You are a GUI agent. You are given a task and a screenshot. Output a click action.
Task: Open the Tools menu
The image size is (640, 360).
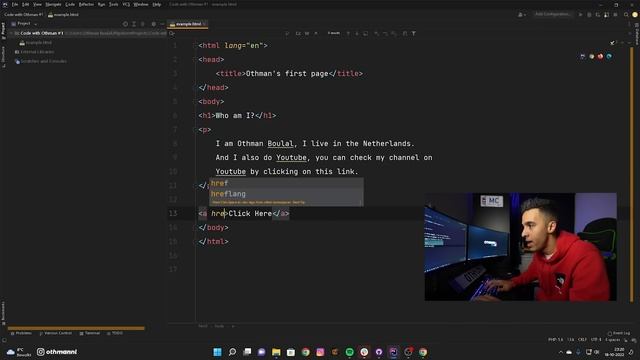(113, 4)
